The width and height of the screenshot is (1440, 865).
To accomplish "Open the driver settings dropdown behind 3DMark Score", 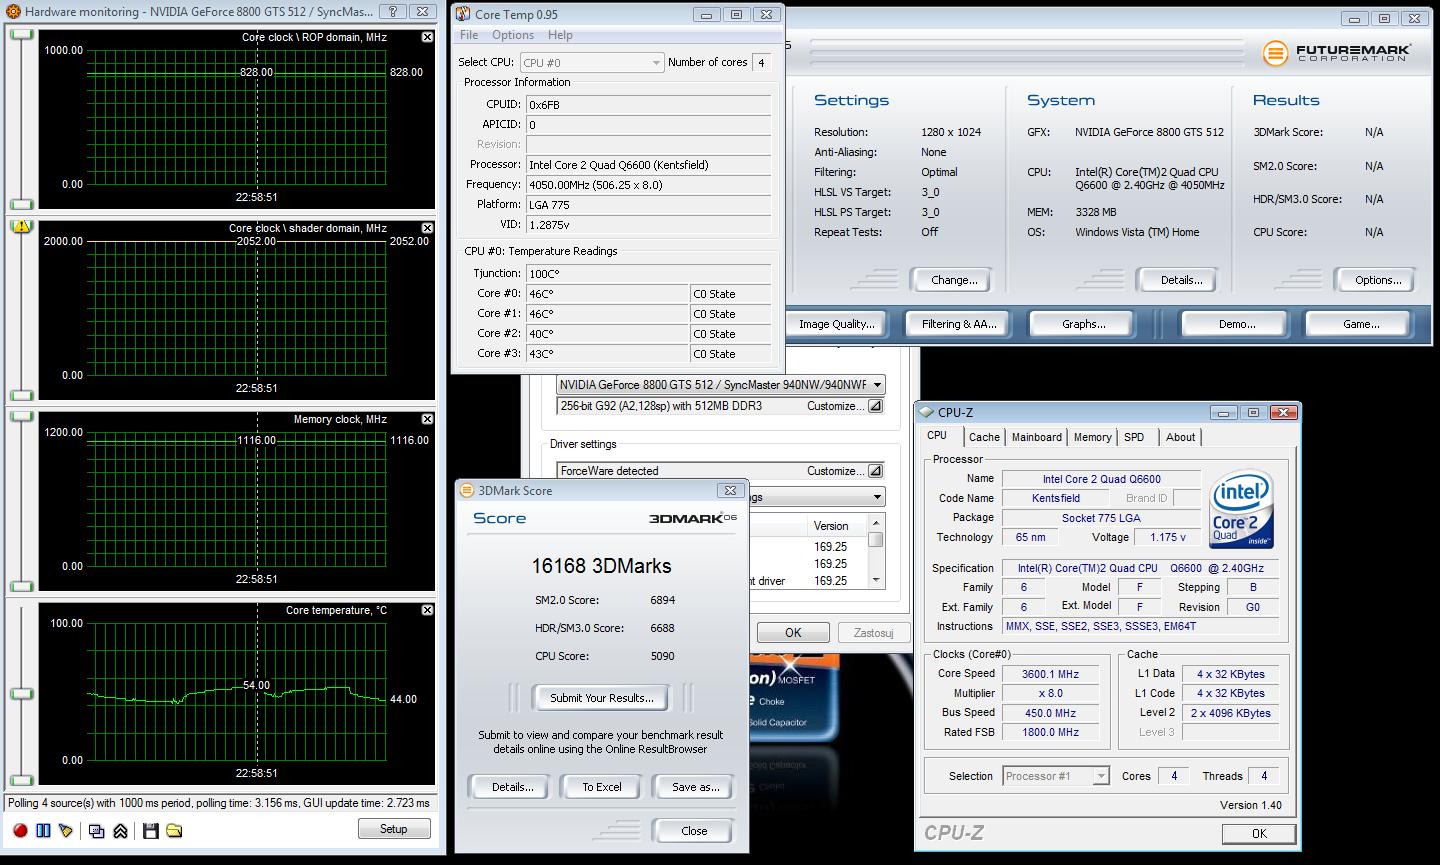I will tap(877, 497).
